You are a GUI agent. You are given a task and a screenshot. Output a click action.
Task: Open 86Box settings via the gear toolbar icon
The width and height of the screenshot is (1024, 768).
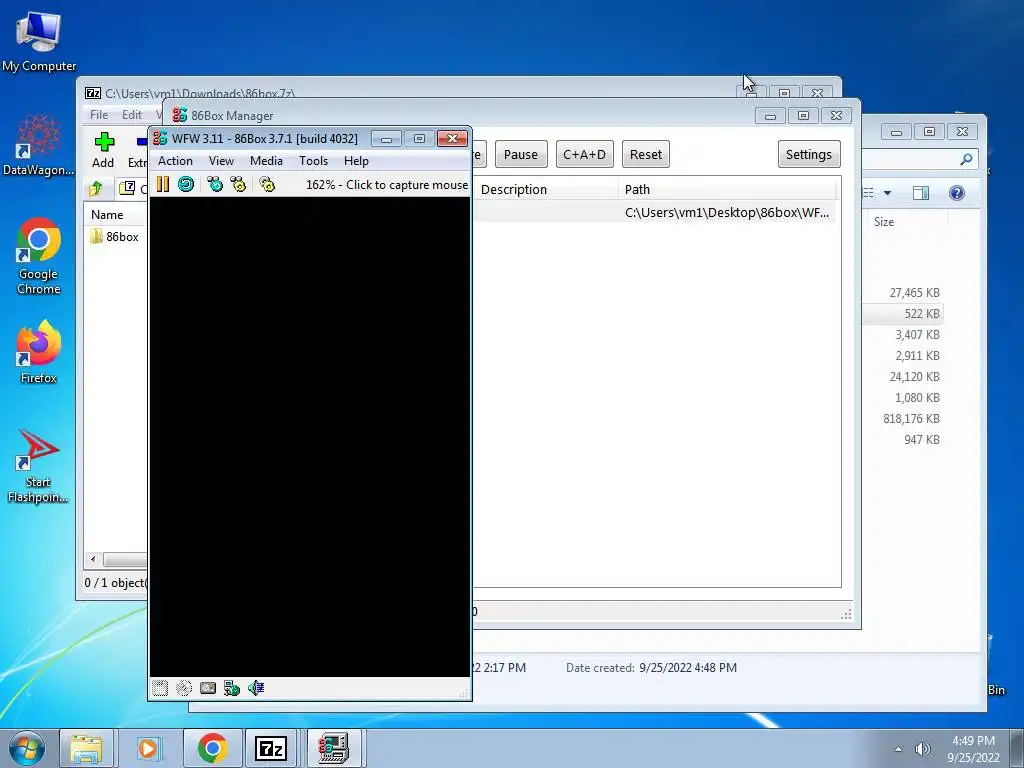point(267,184)
